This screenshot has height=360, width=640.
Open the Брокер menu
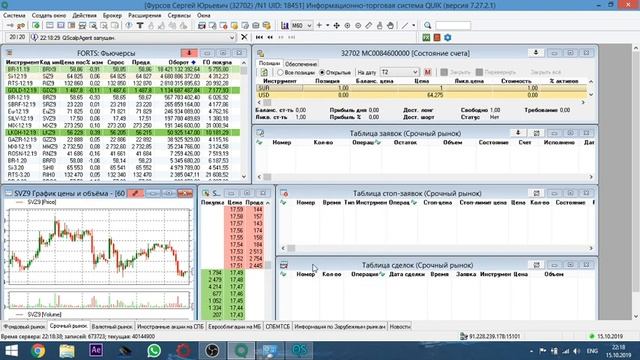pyautogui.click(x=112, y=15)
